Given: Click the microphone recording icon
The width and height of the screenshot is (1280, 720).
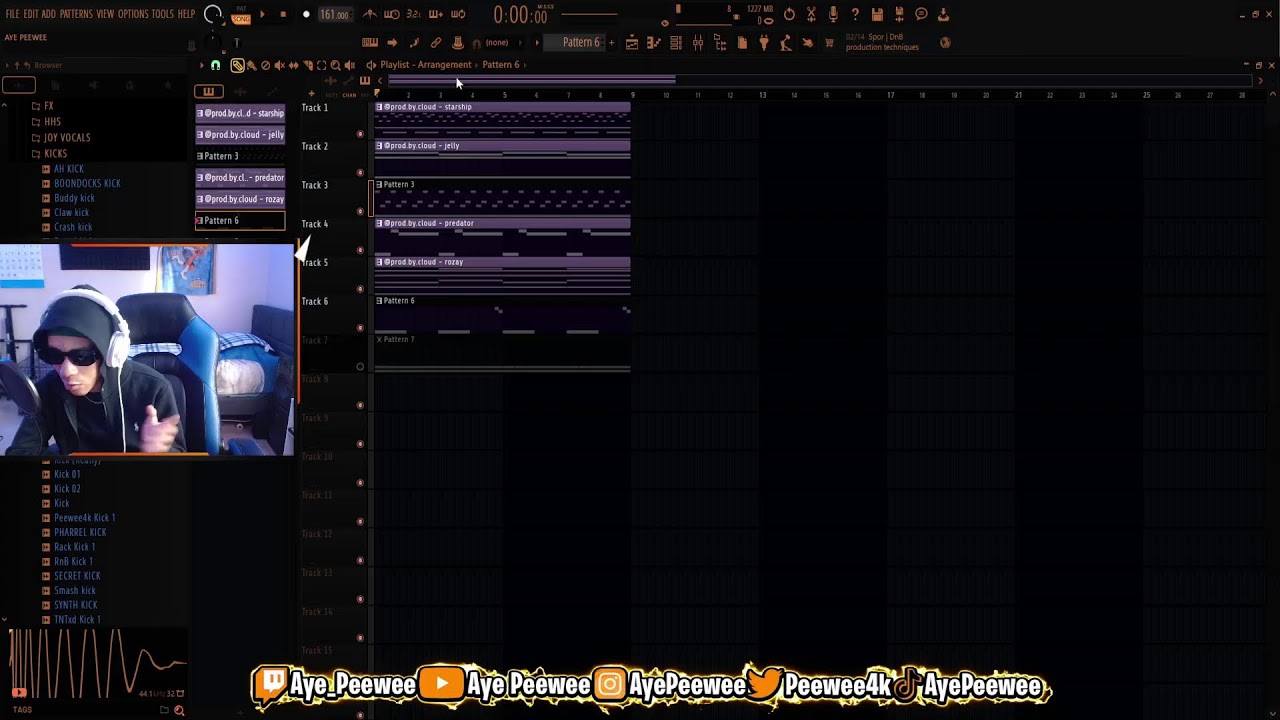Looking at the screenshot, I should click(x=833, y=14).
